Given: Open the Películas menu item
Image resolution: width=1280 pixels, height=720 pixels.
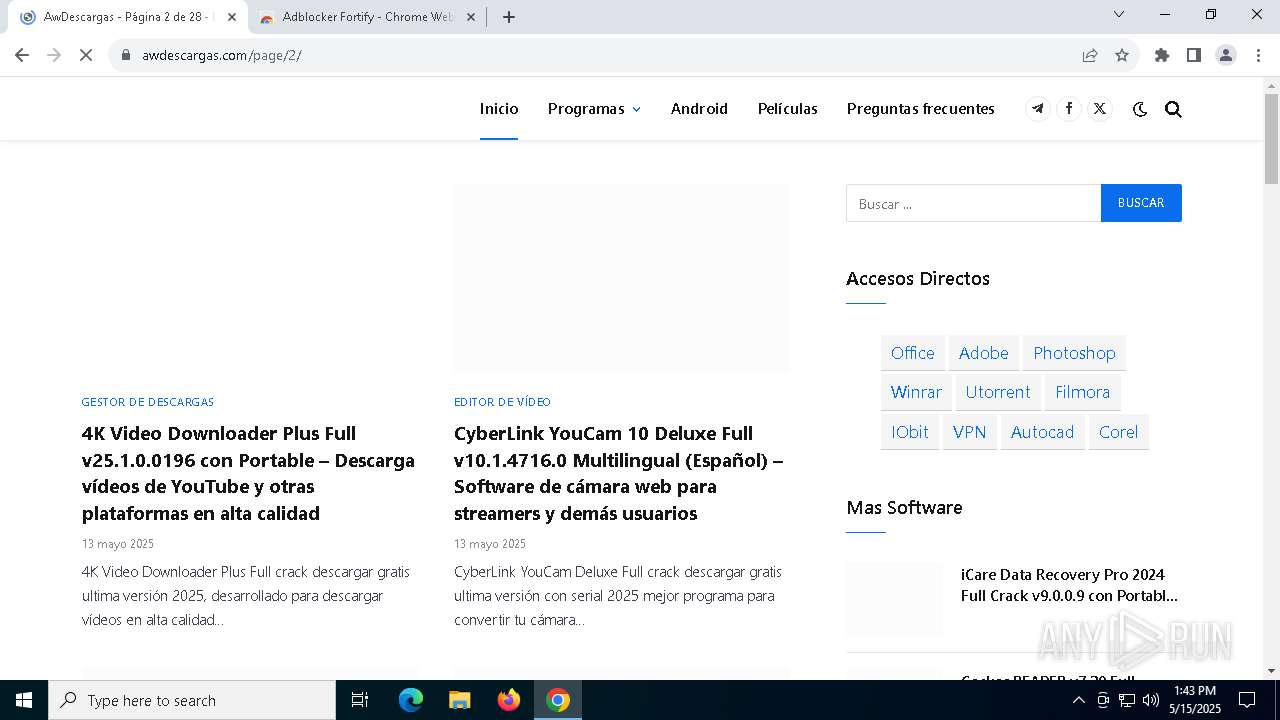Looking at the screenshot, I should (788, 109).
